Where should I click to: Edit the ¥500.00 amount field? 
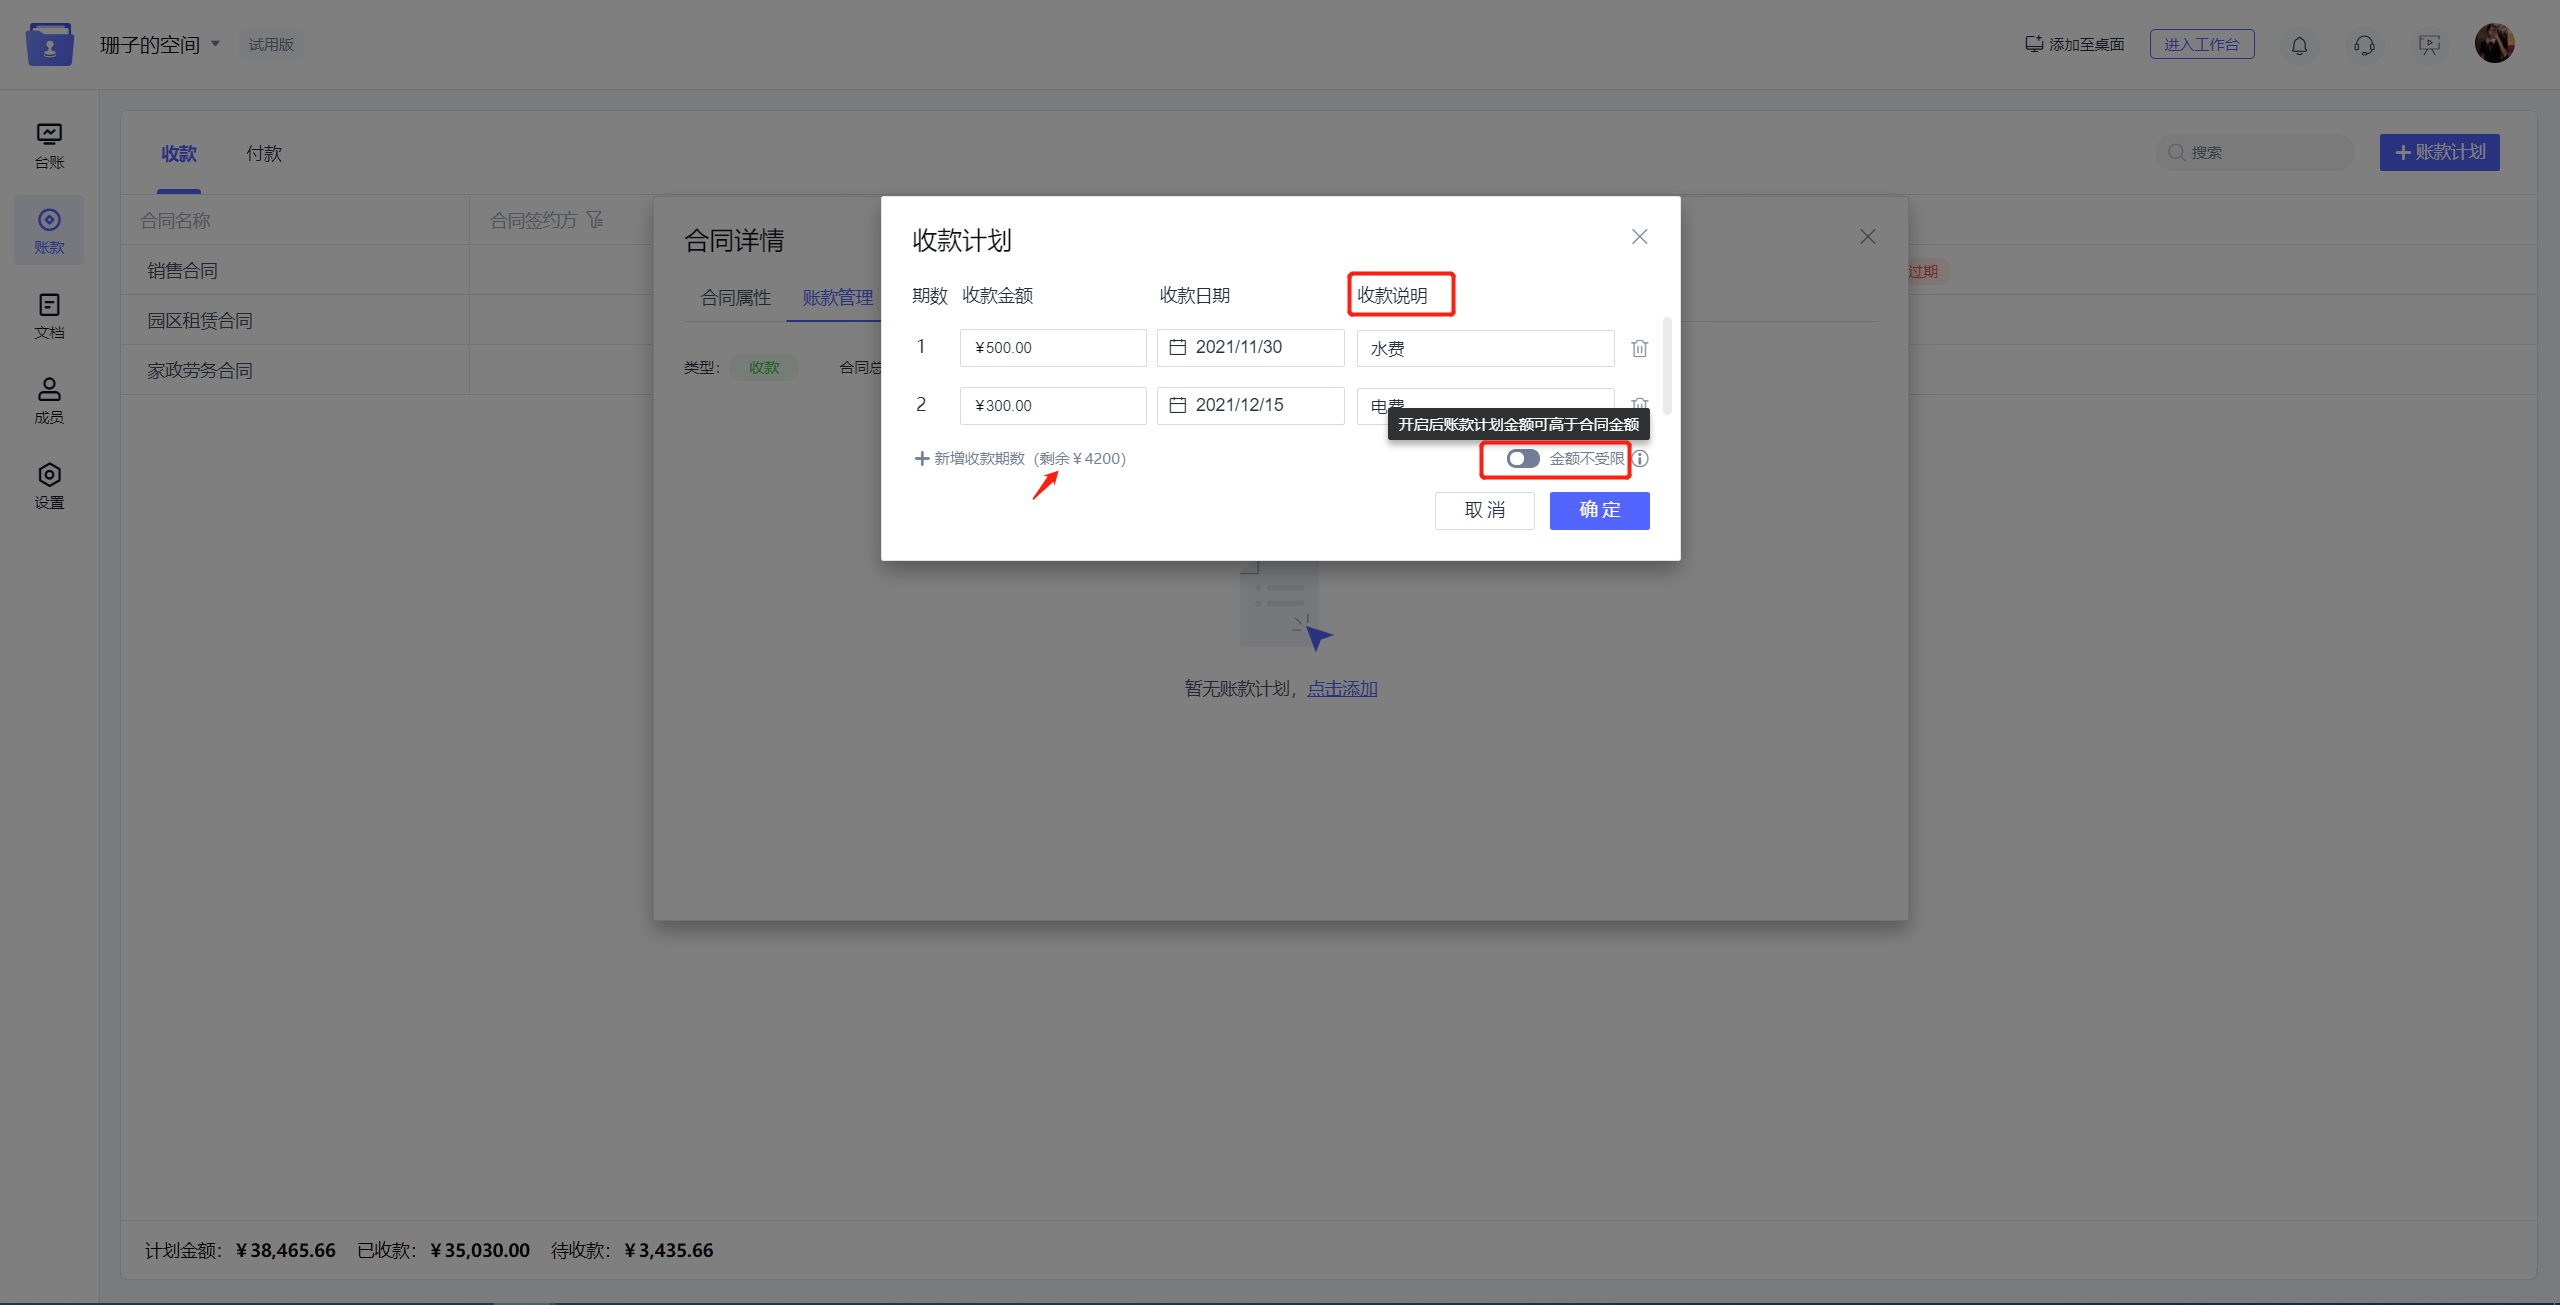[1052, 347]
